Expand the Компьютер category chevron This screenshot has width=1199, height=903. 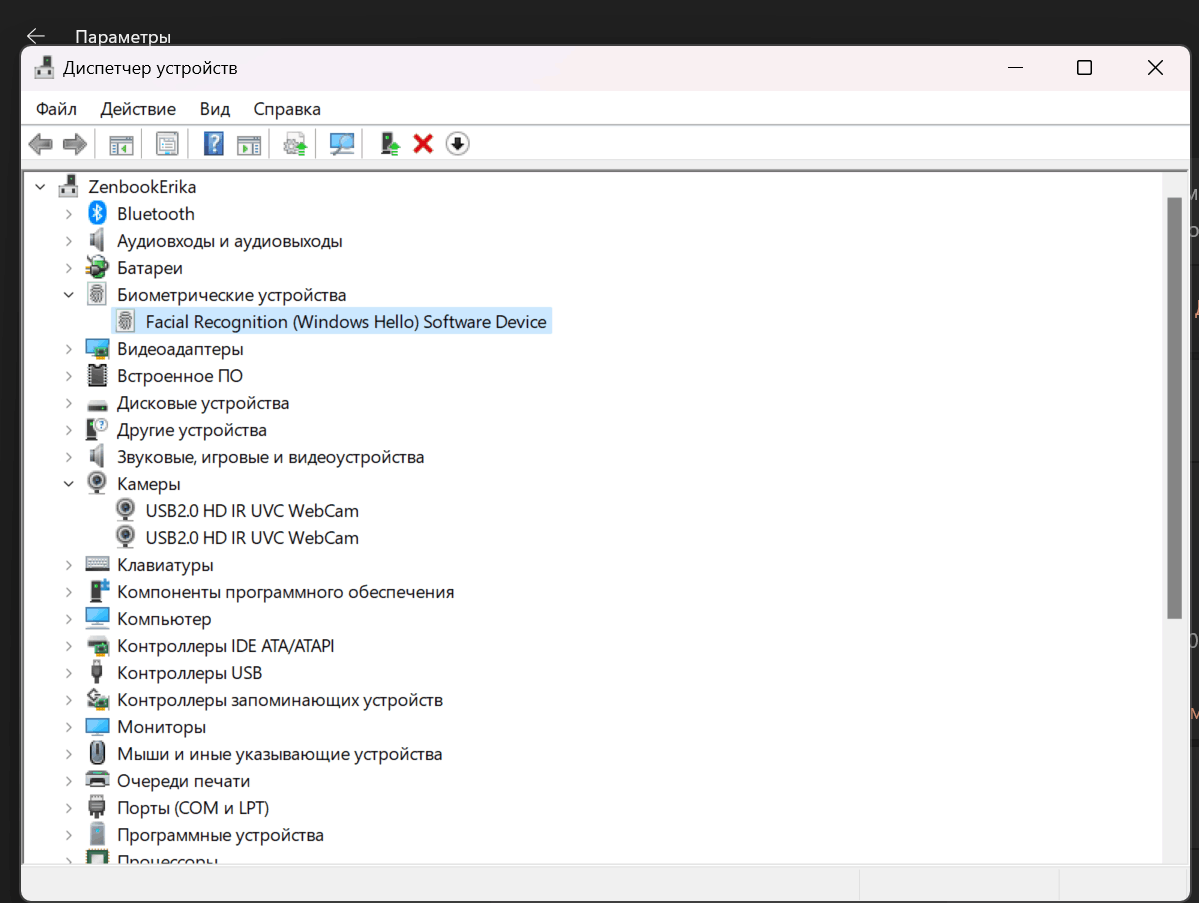pos(69,619)
